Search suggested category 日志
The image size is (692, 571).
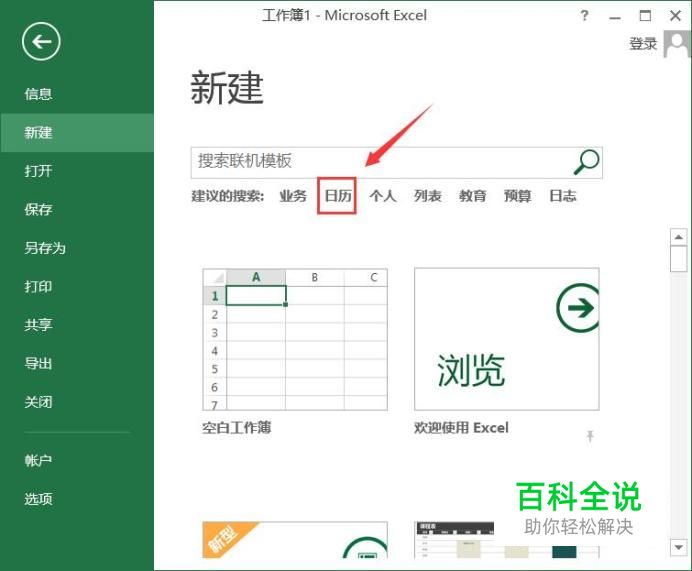pyautogui.click(x=563, y=196)
